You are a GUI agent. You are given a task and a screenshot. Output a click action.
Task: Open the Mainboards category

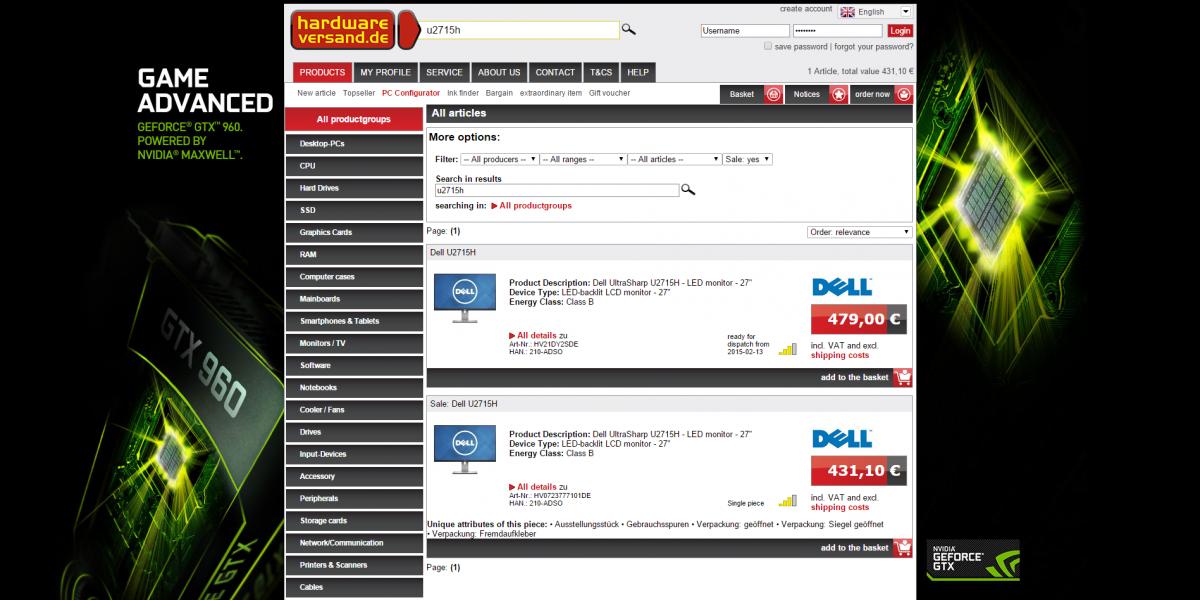point(354,299)
